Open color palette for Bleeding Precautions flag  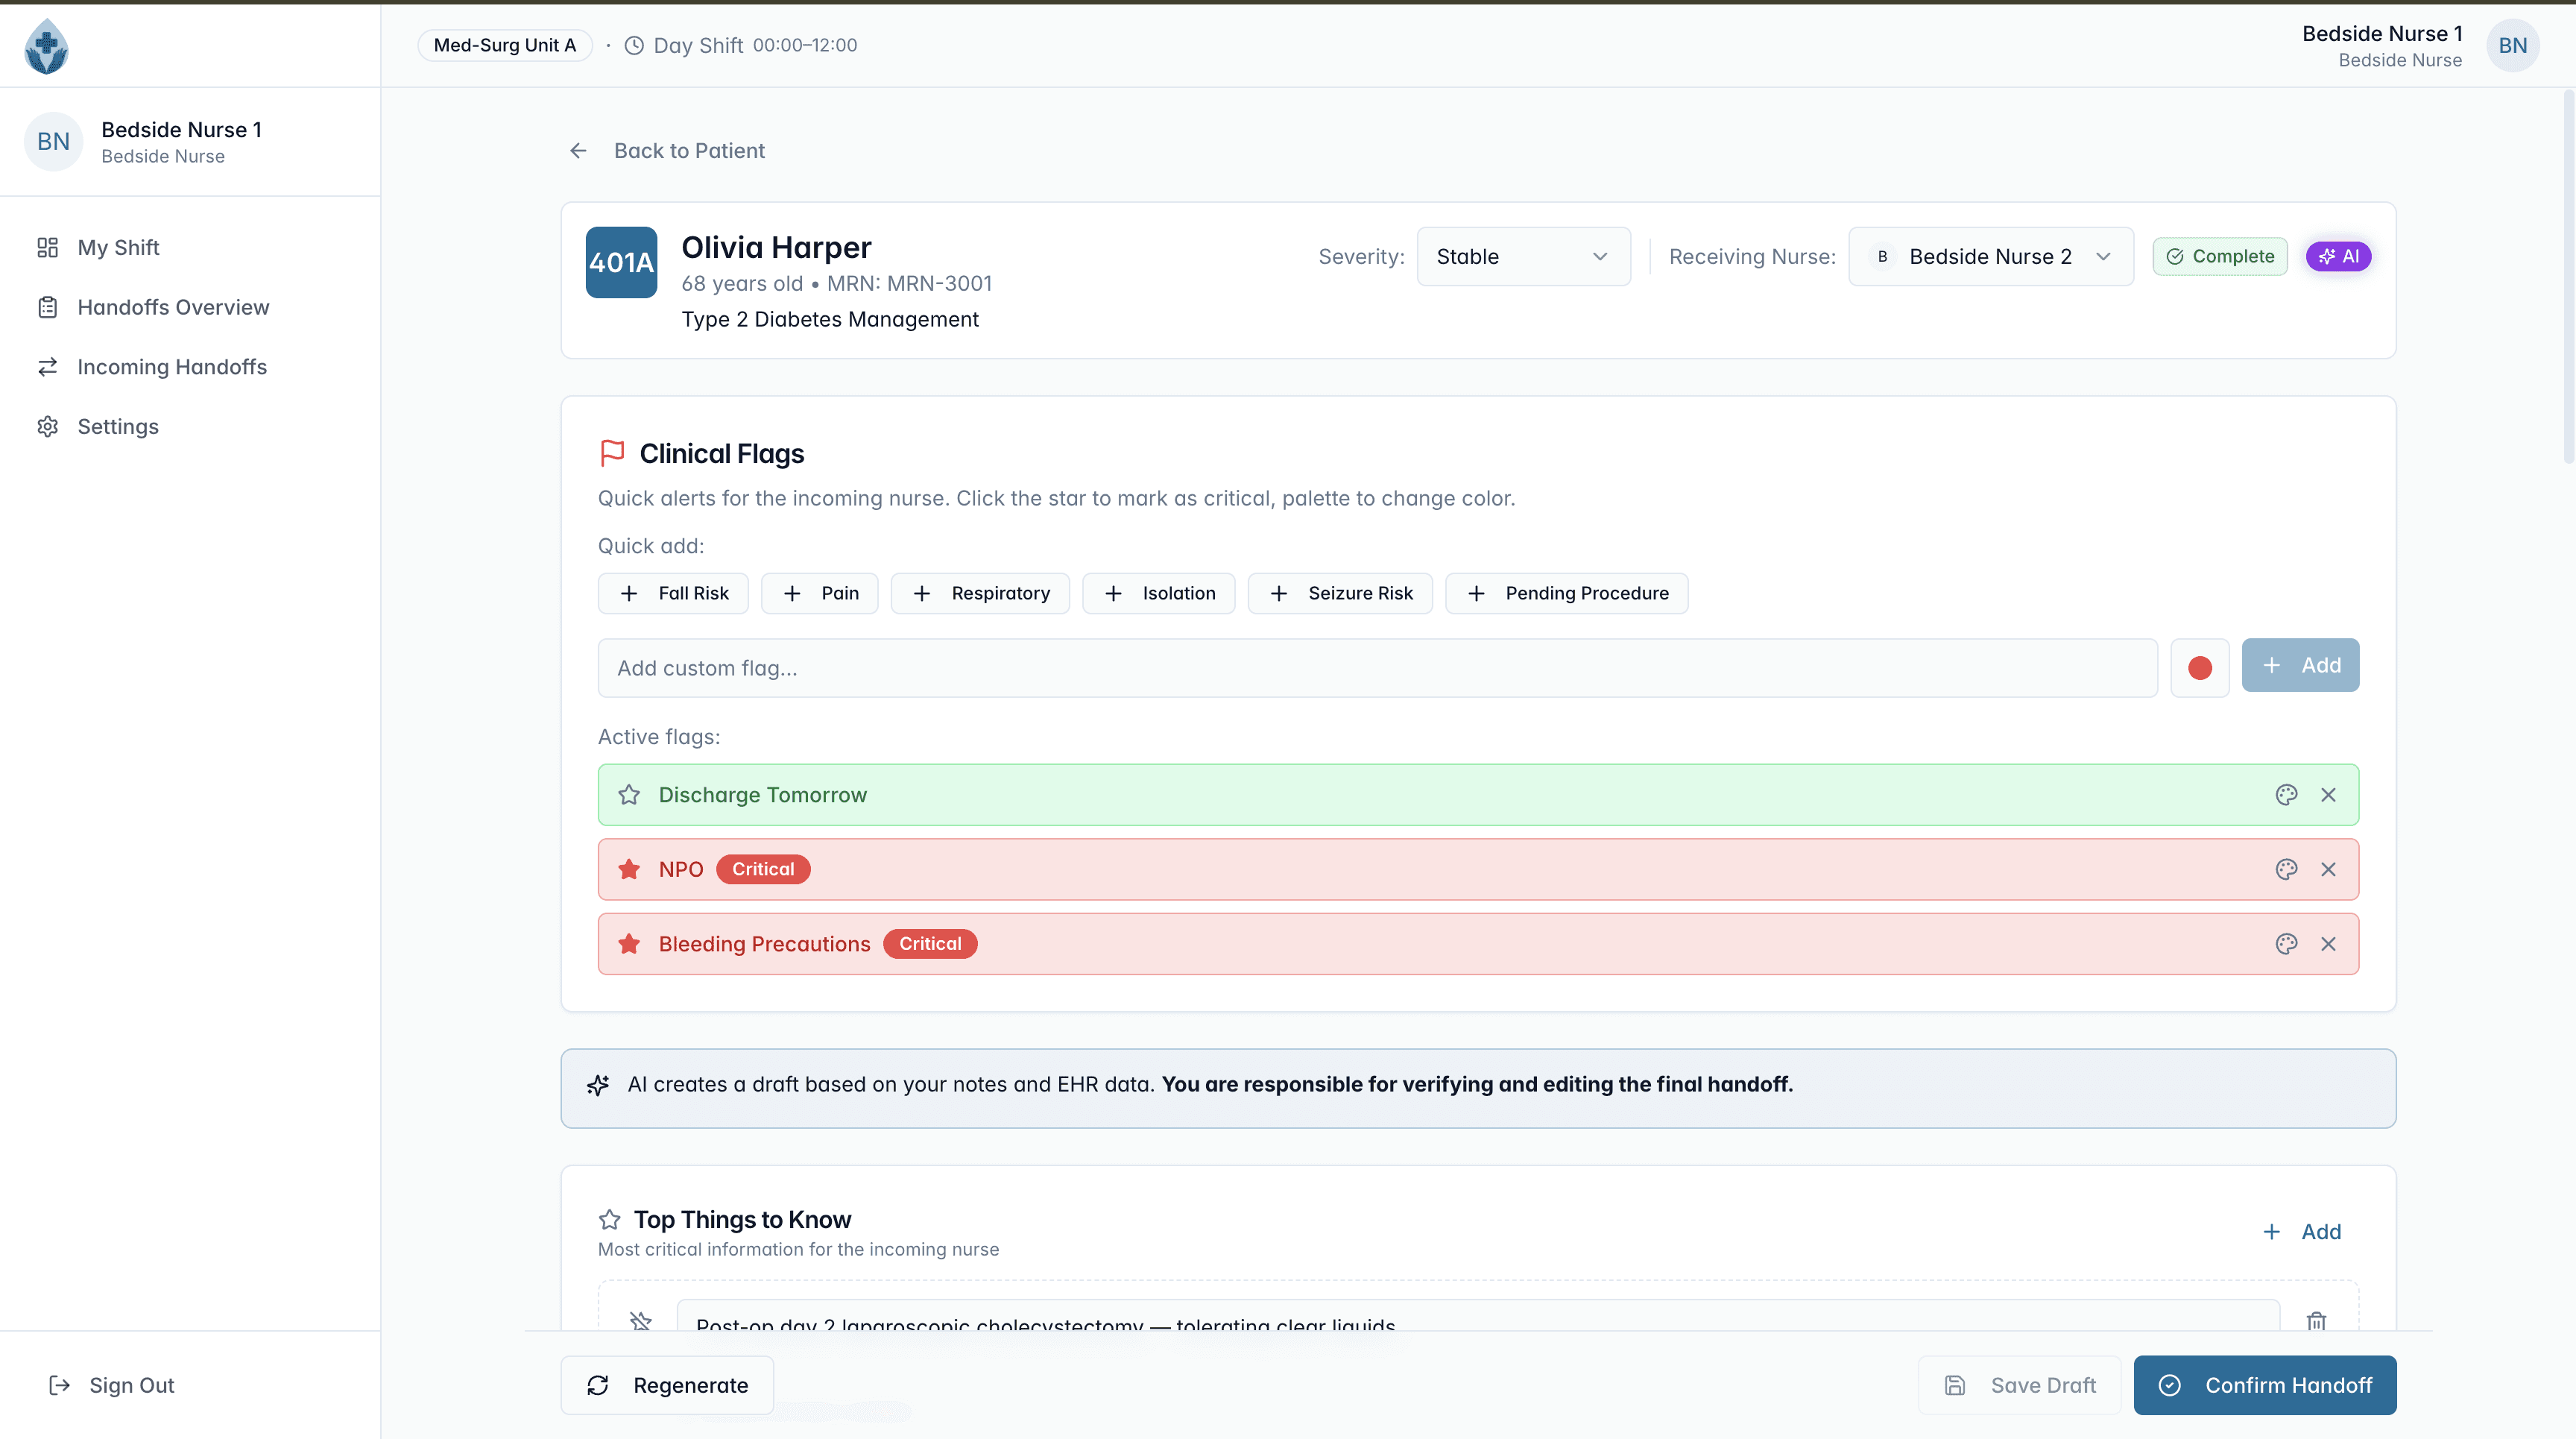[2286, 944]
